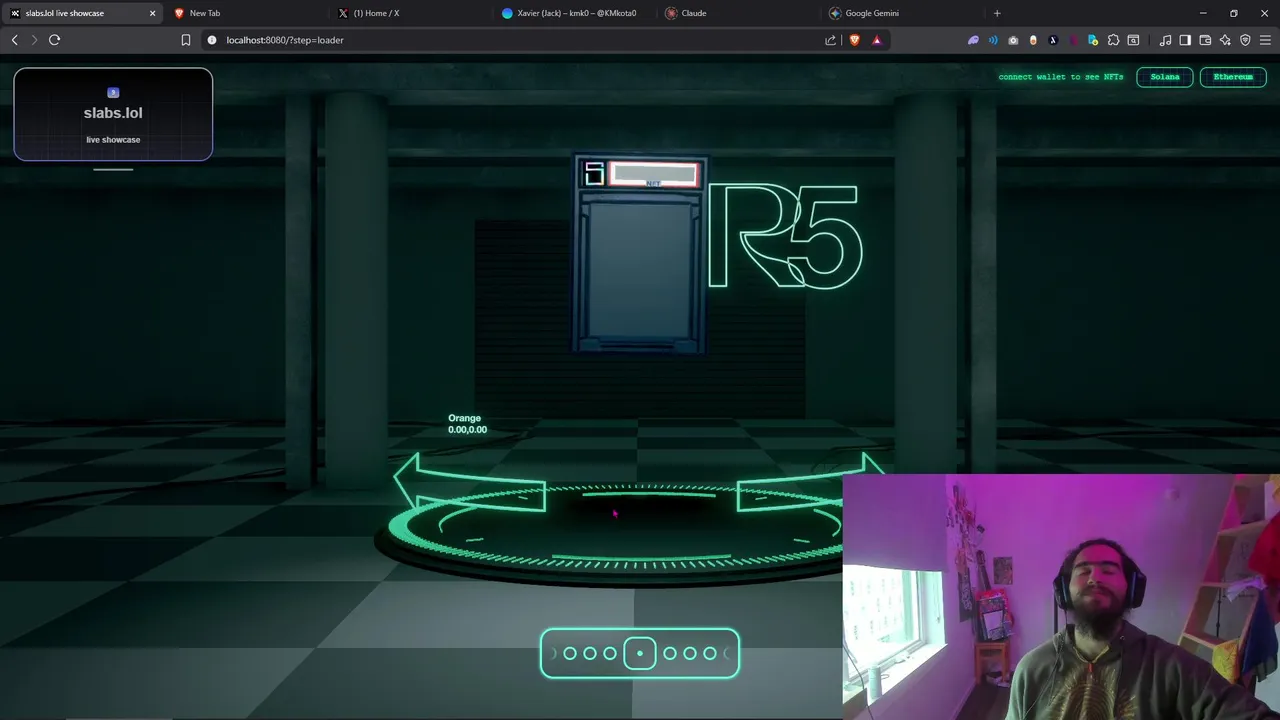The width and height of the screenshot is (1280, 720).
Task: Click the black circular X extension icon
Action: click(x=1053, y=40)
